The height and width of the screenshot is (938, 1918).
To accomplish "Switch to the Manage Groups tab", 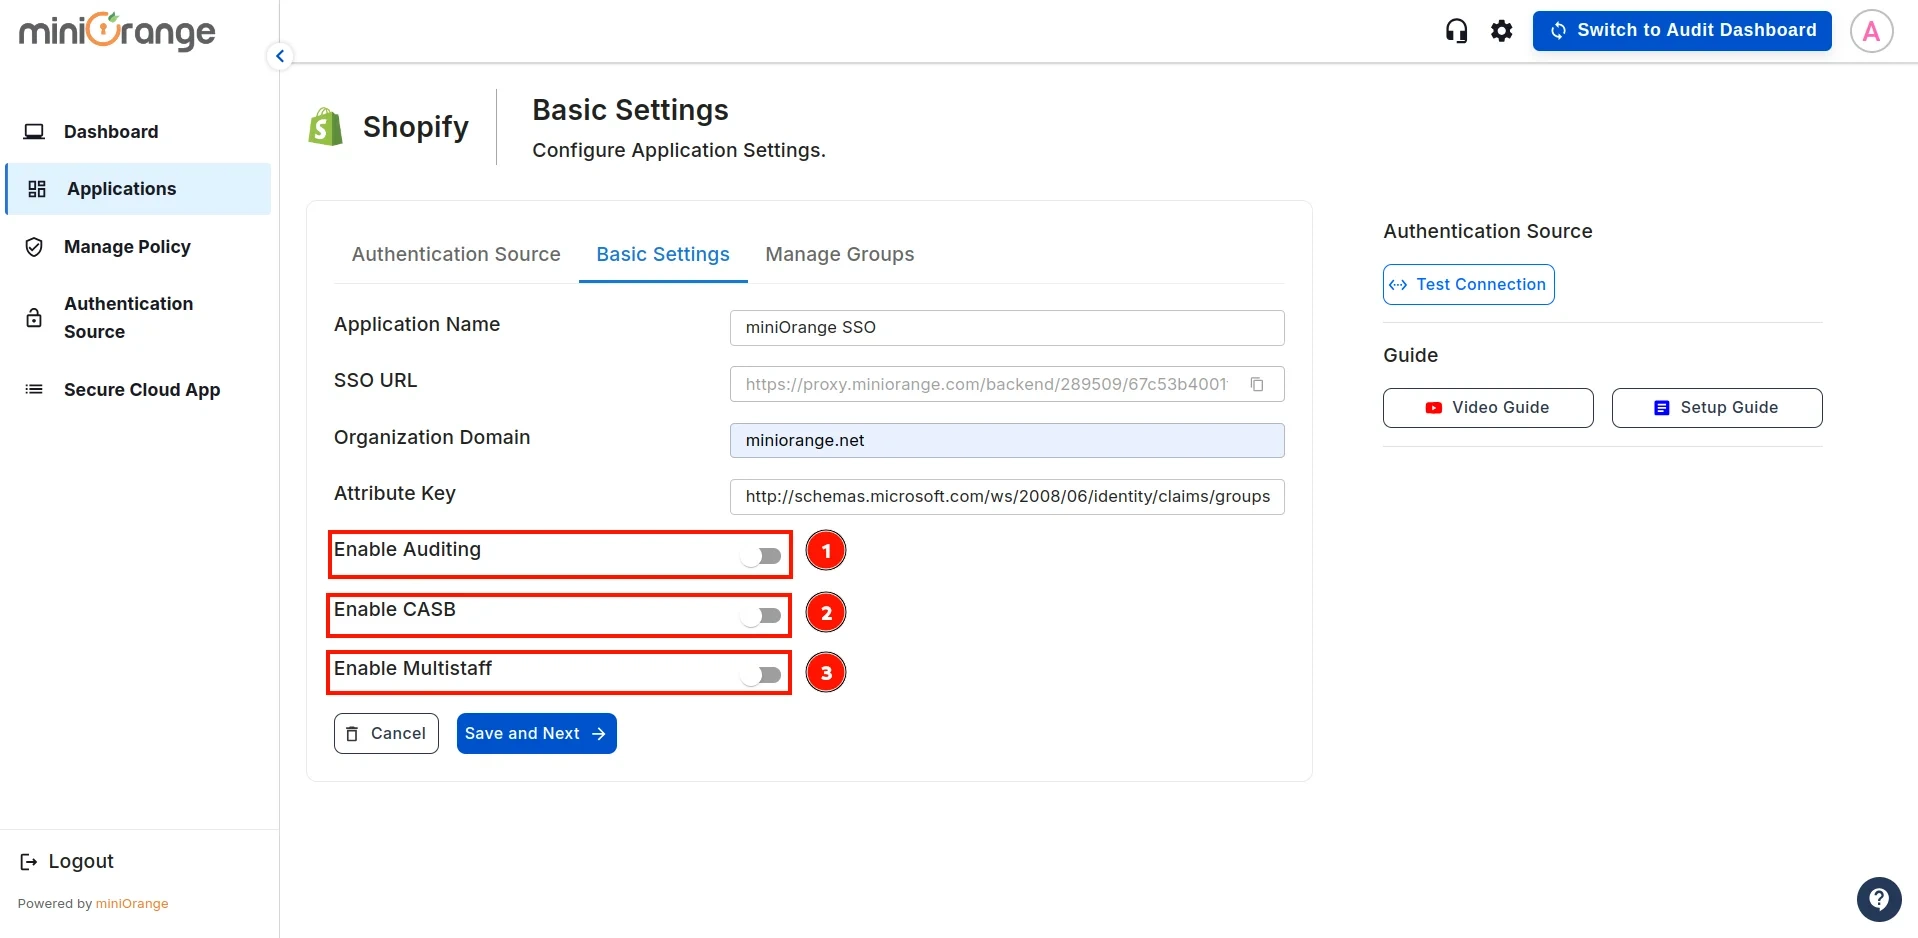I will coord(839,255).
